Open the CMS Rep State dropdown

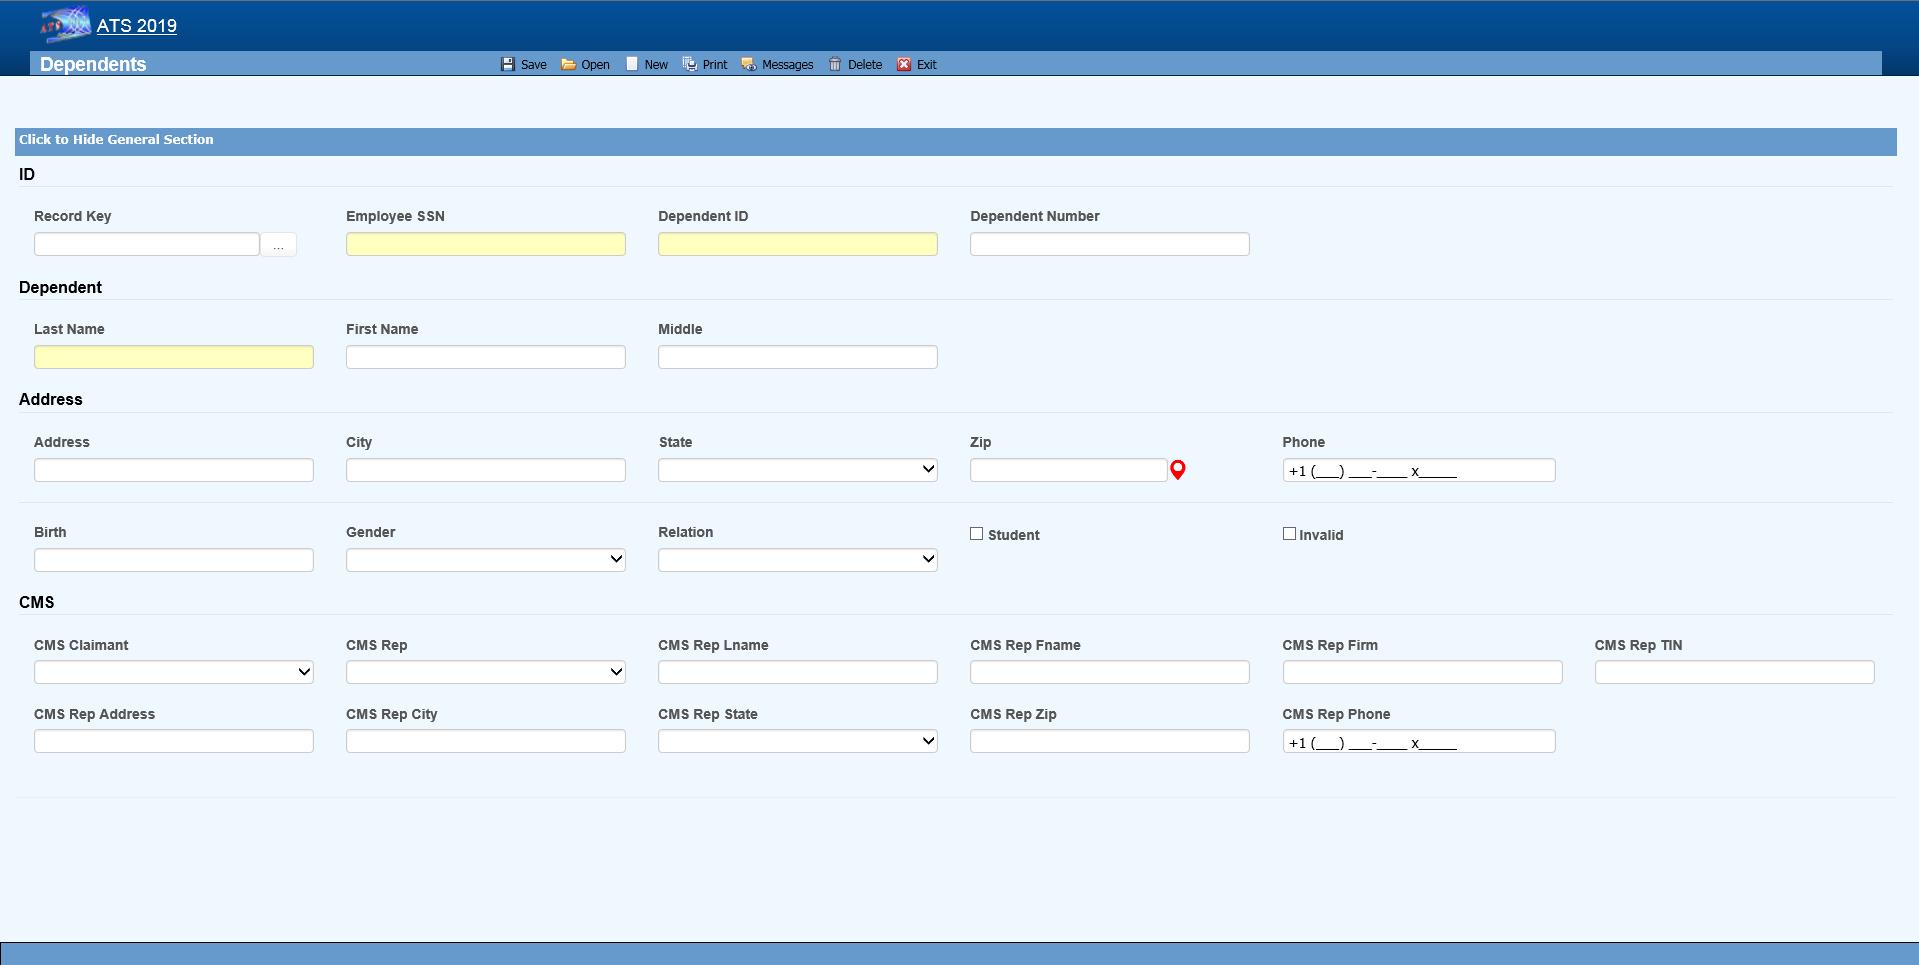(x=797, y=741)
